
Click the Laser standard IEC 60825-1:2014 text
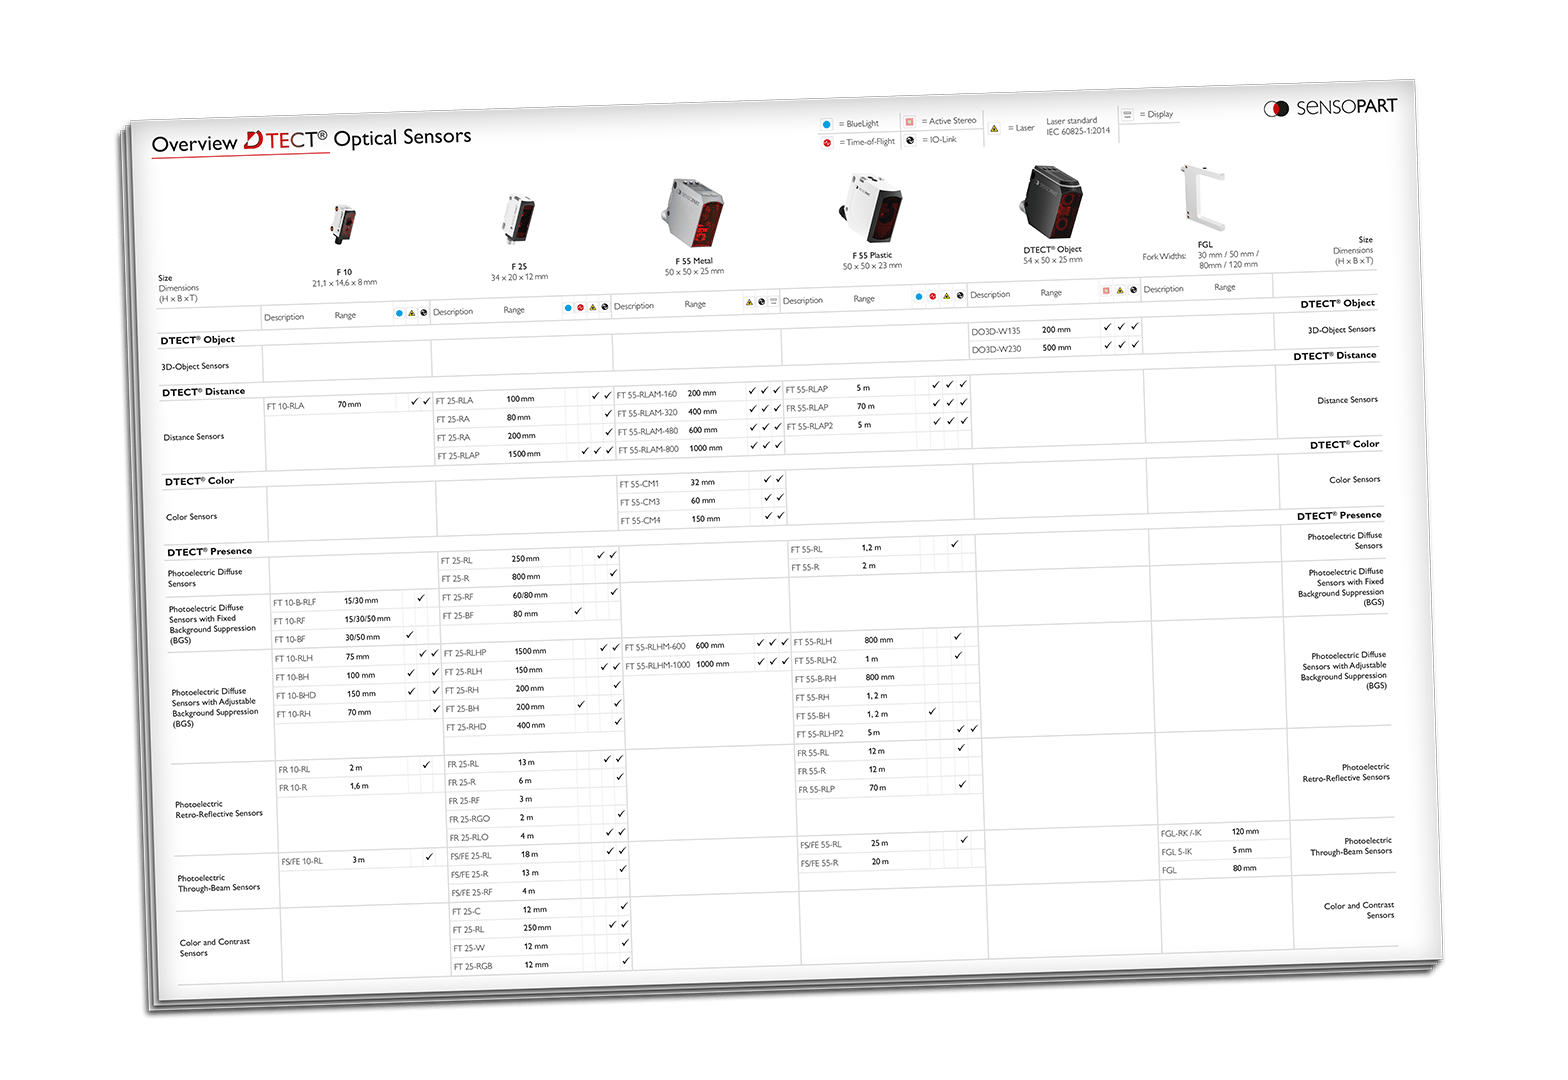coord(1077,126)
